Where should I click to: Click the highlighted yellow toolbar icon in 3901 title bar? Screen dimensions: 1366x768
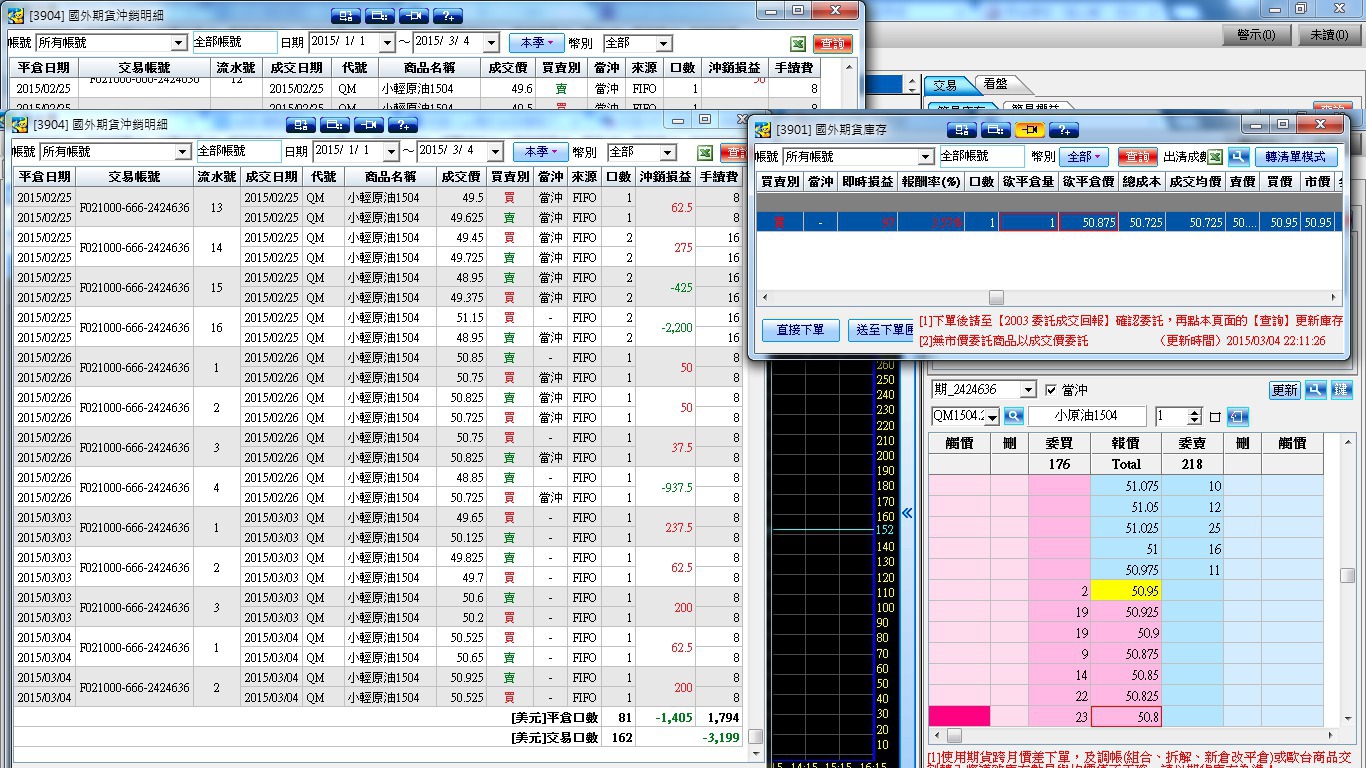tap(1029, 129)
